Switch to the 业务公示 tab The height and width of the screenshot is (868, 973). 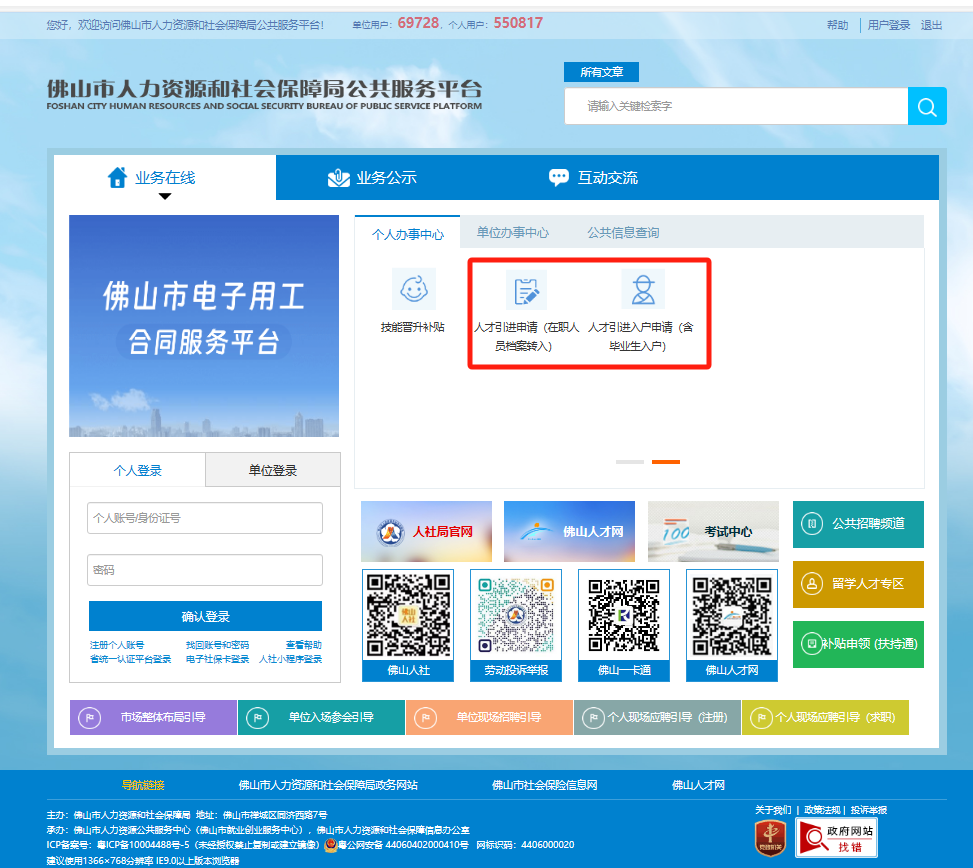tap(372, 178)
